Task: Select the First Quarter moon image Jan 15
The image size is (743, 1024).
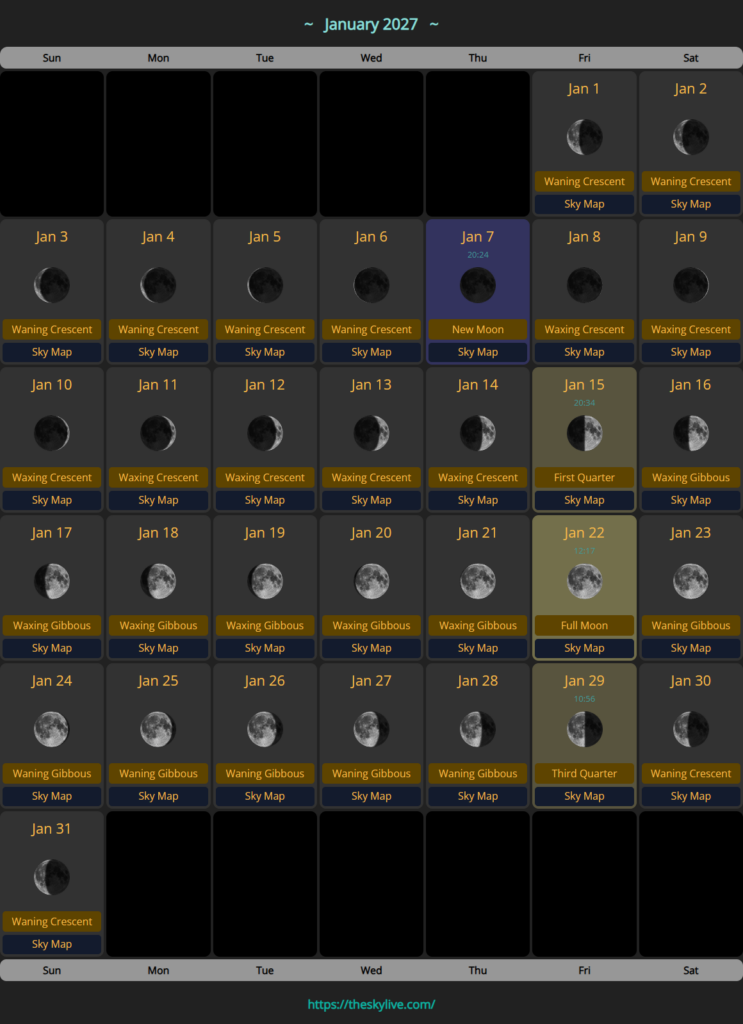Action: 584,433
